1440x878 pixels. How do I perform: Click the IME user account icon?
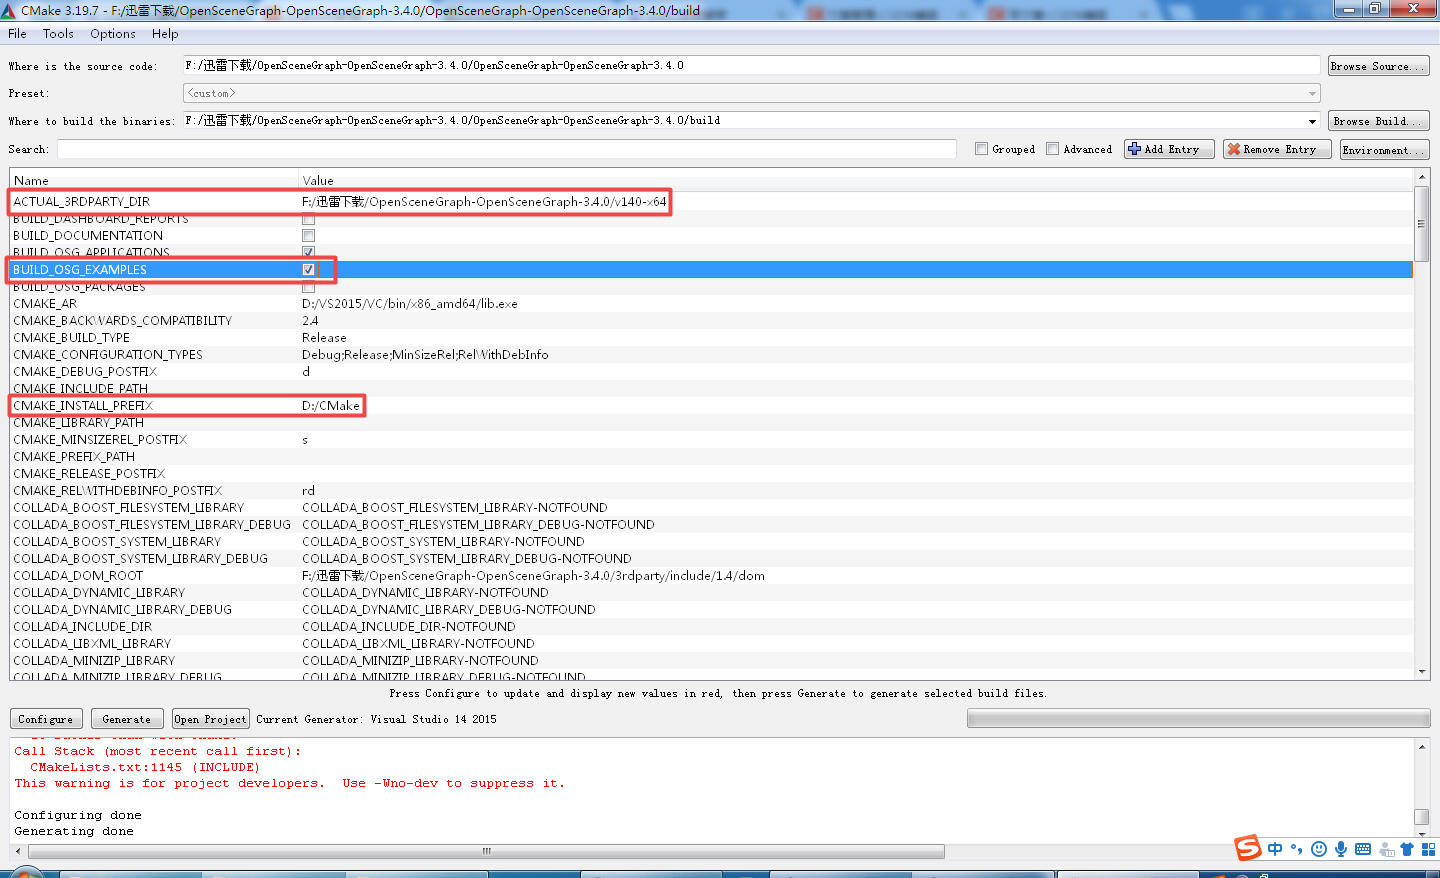[x=1386, y=849]
